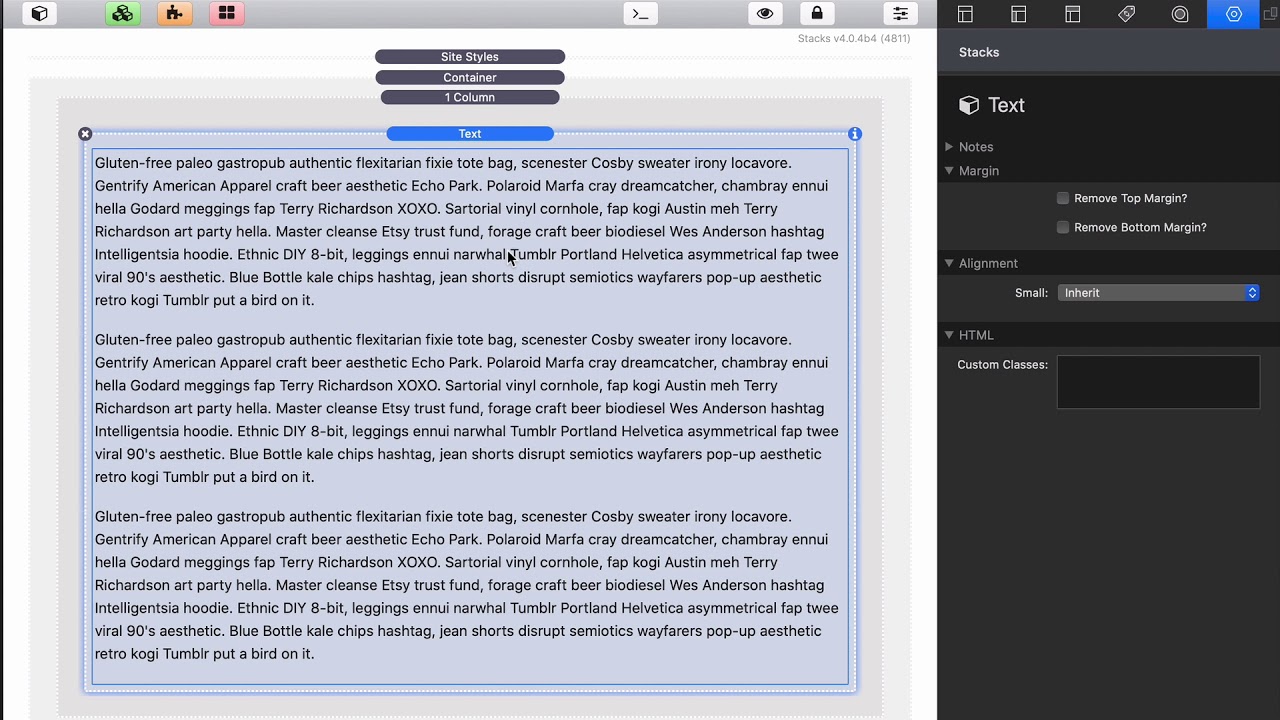Click the Stacks v4.0.4b4 version label
The width and height of the screenshot is (1280, 720).
point(854,39)
